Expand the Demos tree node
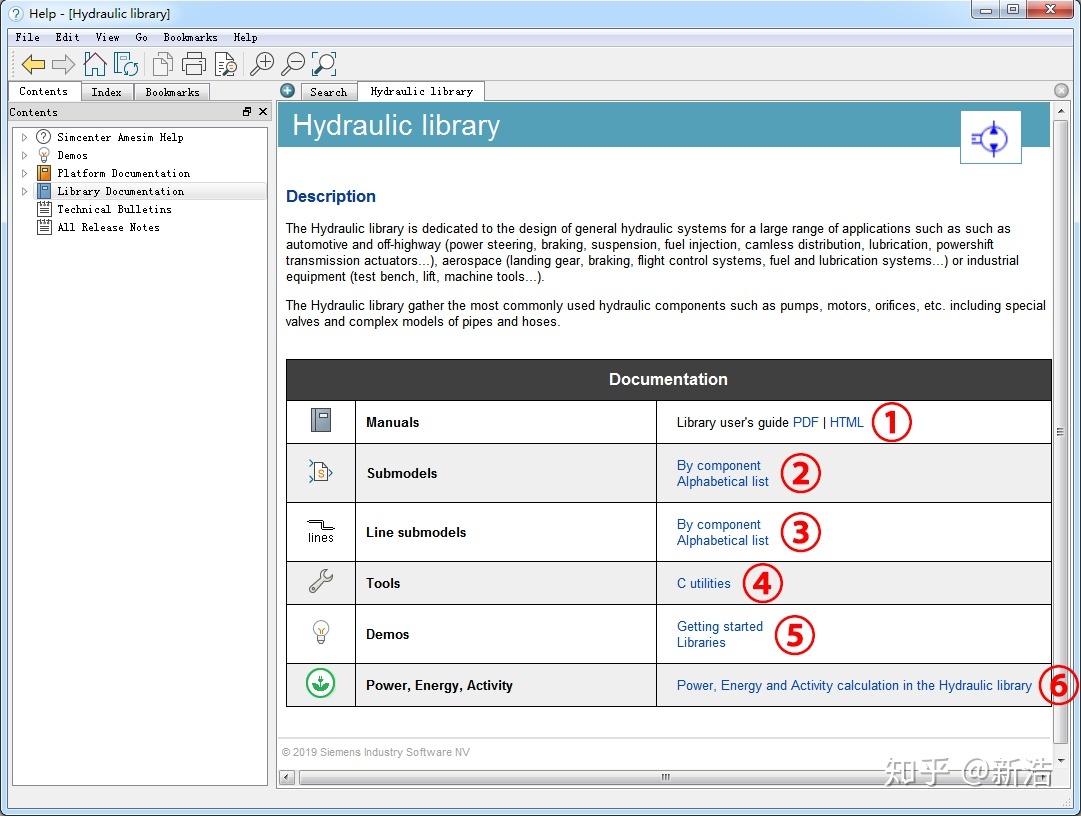The width and height of the screenshot is (1081, 817). click(x=24, y=155)
